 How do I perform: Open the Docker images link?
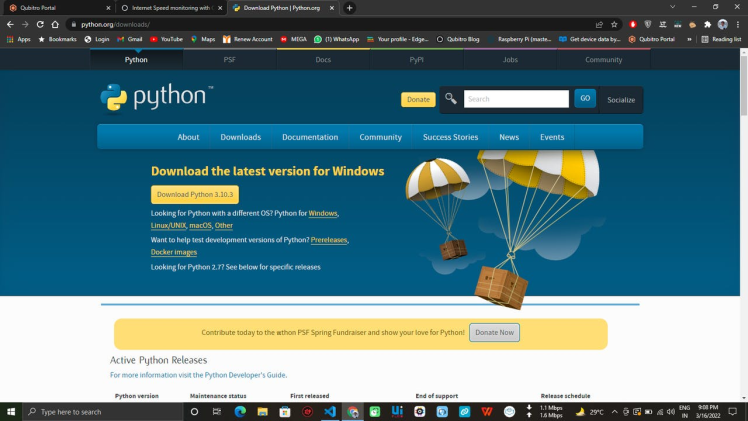[174, 252]
